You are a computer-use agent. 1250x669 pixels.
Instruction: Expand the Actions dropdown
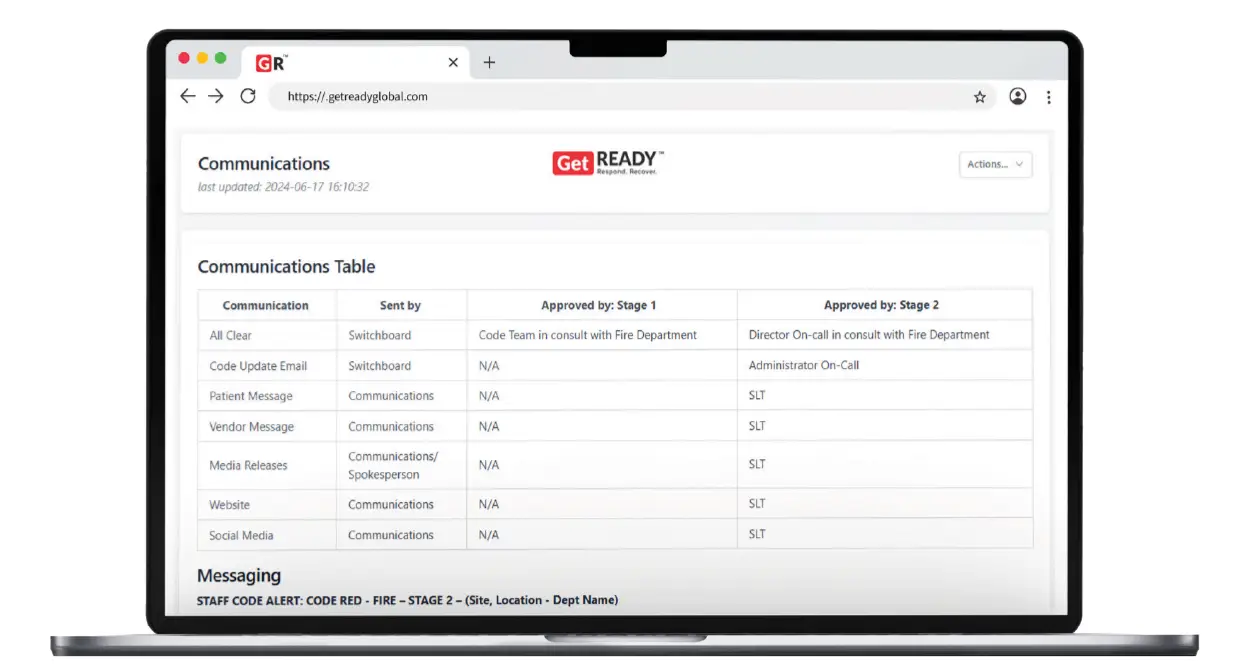[995, 164]
